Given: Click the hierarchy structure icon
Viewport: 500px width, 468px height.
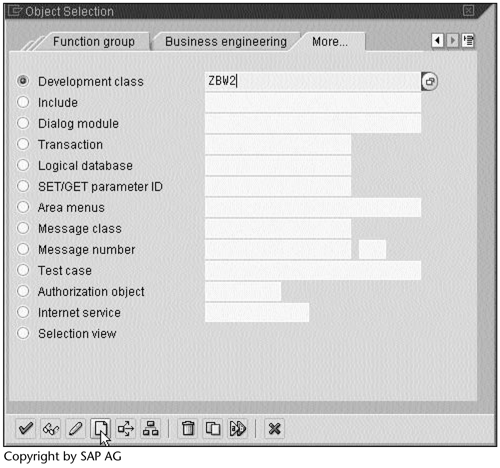Looking at the screenshot, I should [x=150, y=428].
